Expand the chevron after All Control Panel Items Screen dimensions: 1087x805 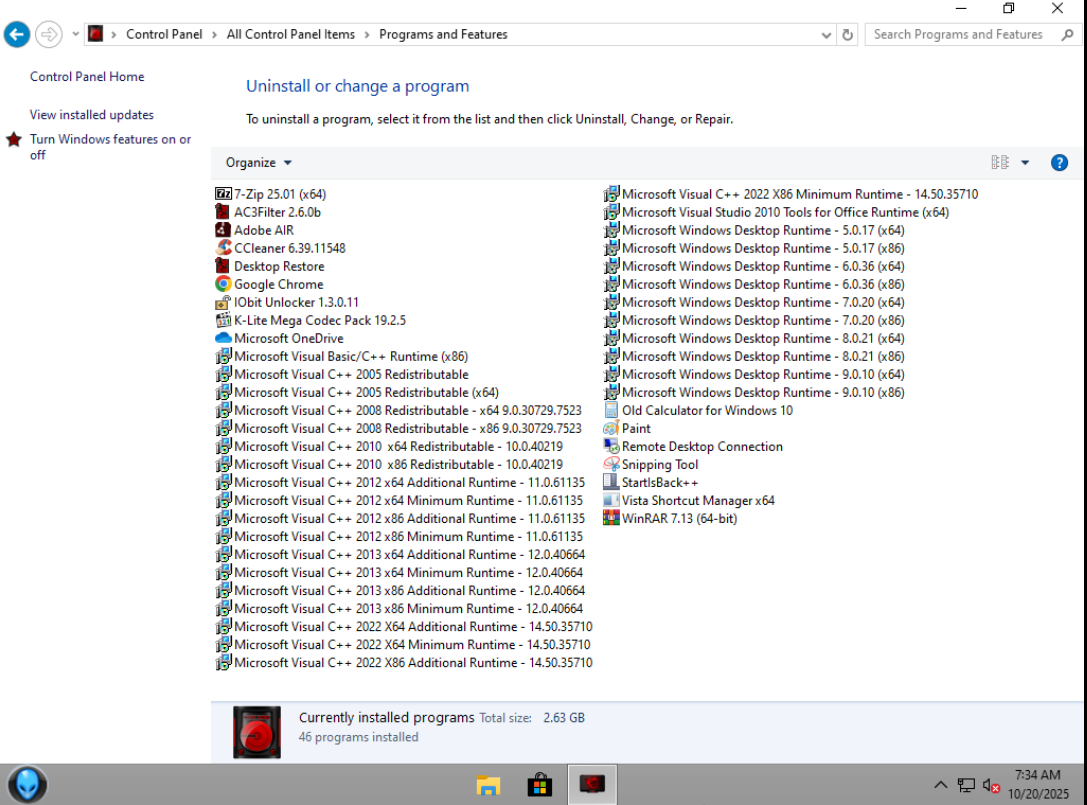tap(367, 35)
